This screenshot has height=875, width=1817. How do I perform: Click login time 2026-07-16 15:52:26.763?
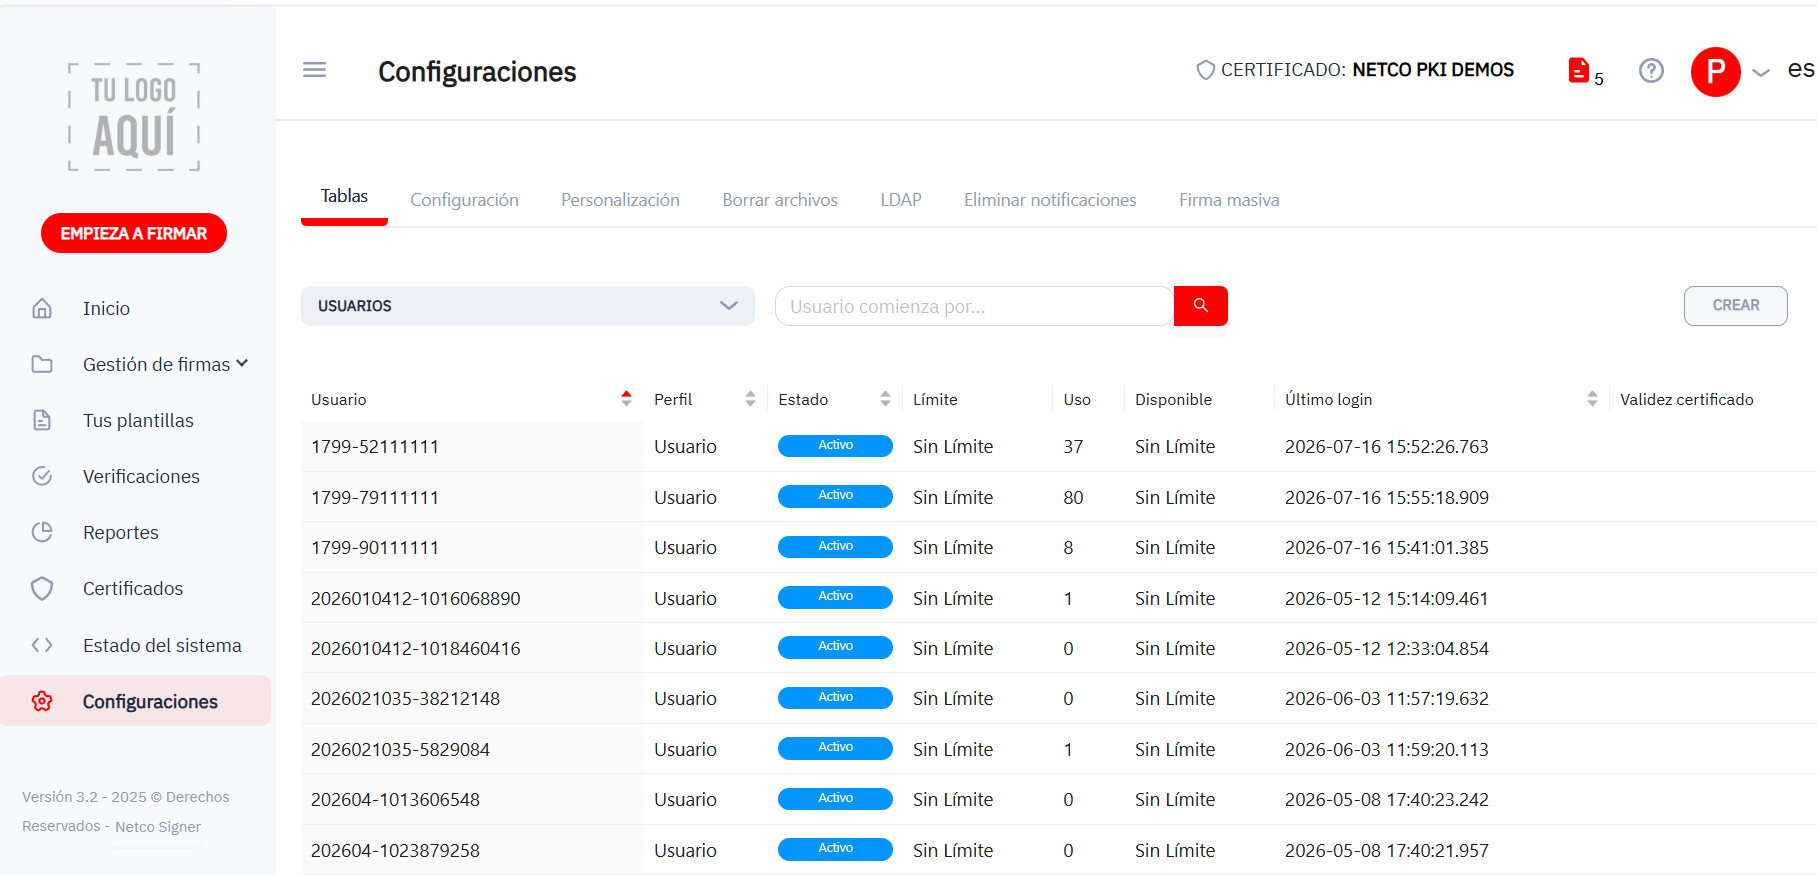(x=1386, y=447)
